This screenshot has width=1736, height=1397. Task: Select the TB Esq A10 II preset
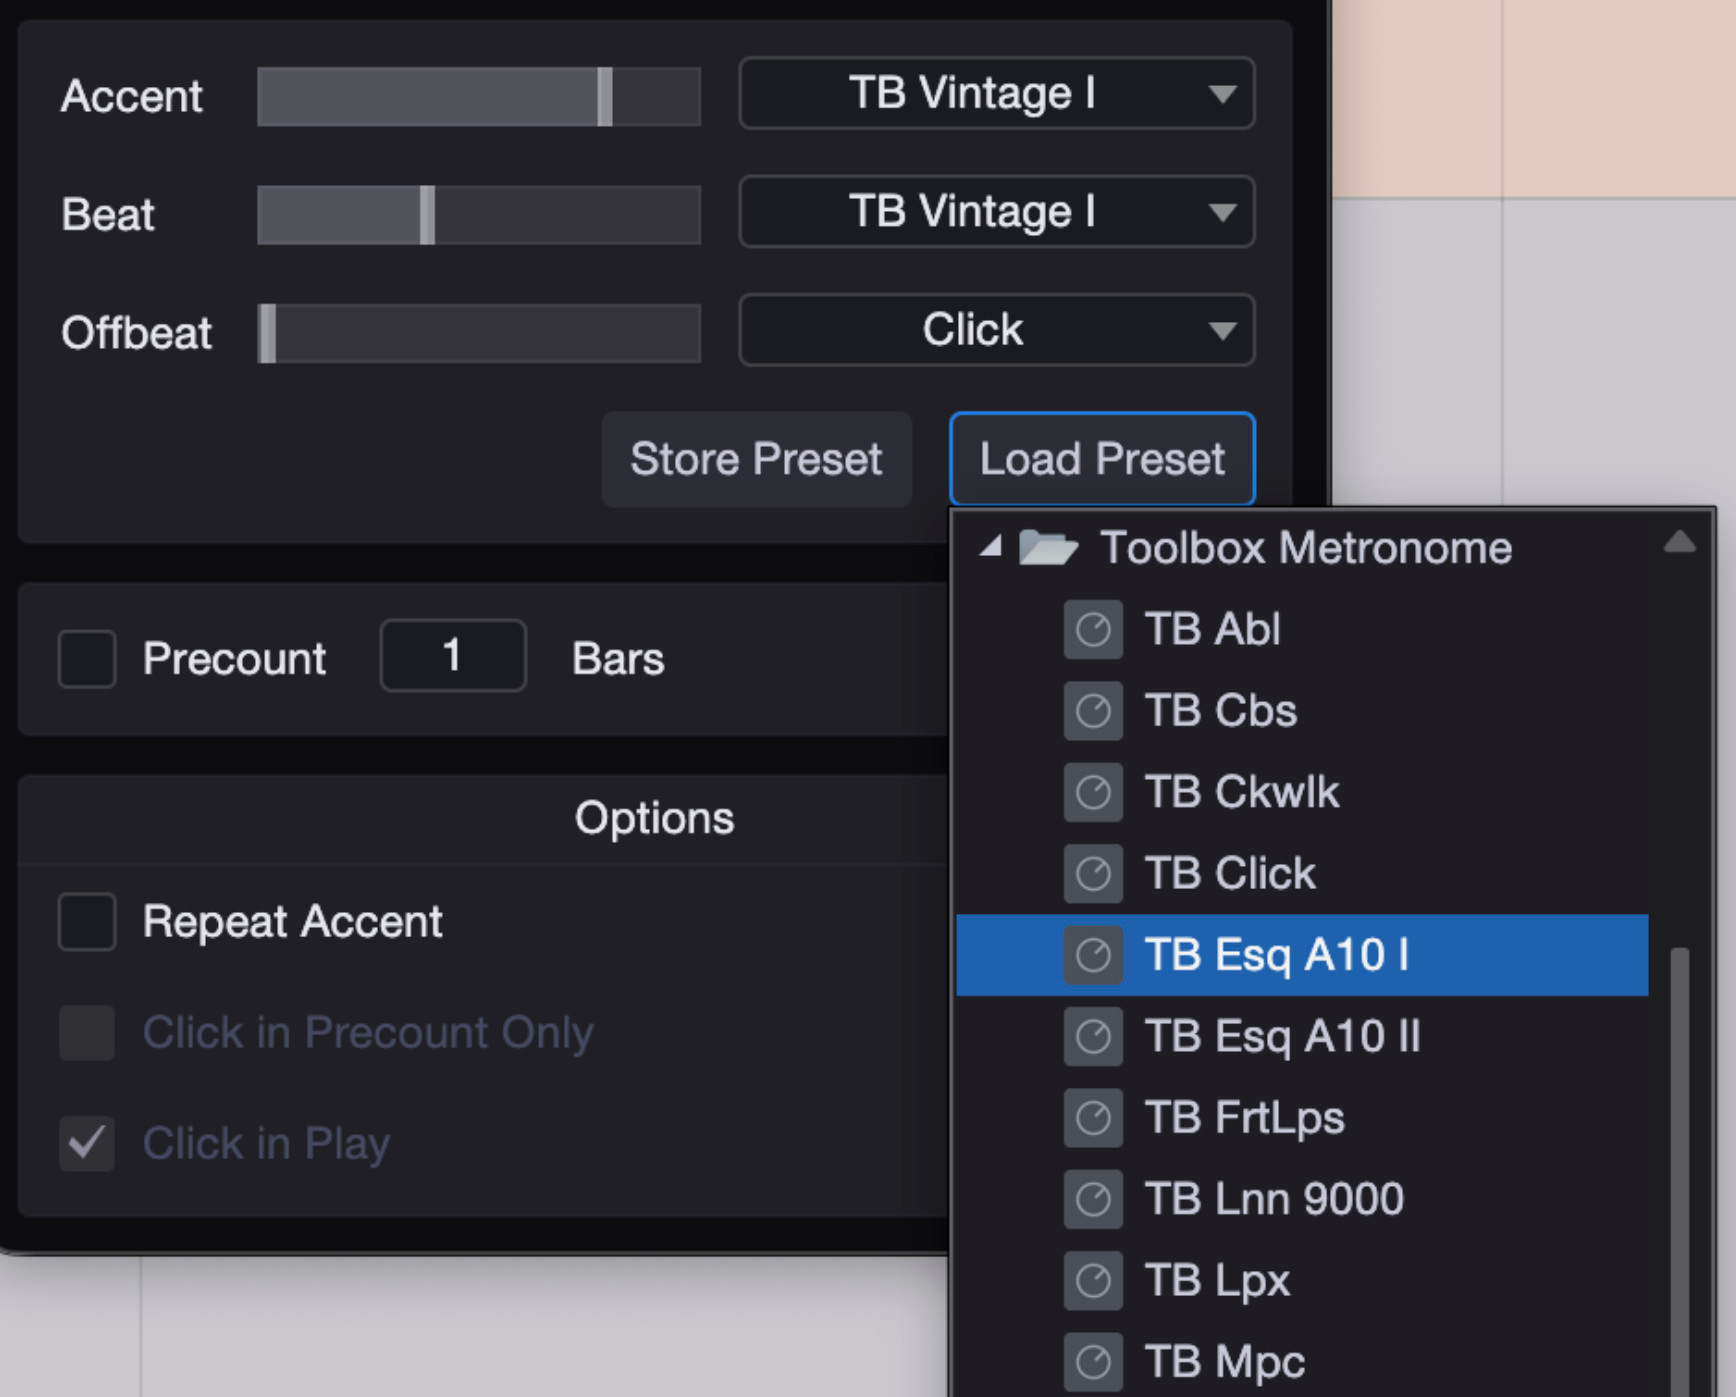[x=1281, y=1036]
